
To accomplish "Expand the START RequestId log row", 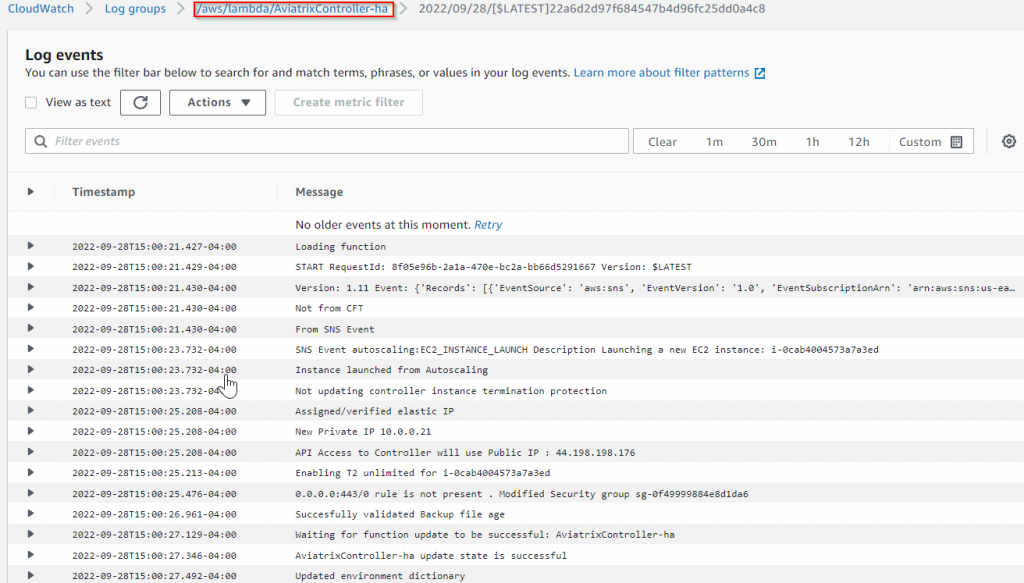I will (x=31, y=266).
